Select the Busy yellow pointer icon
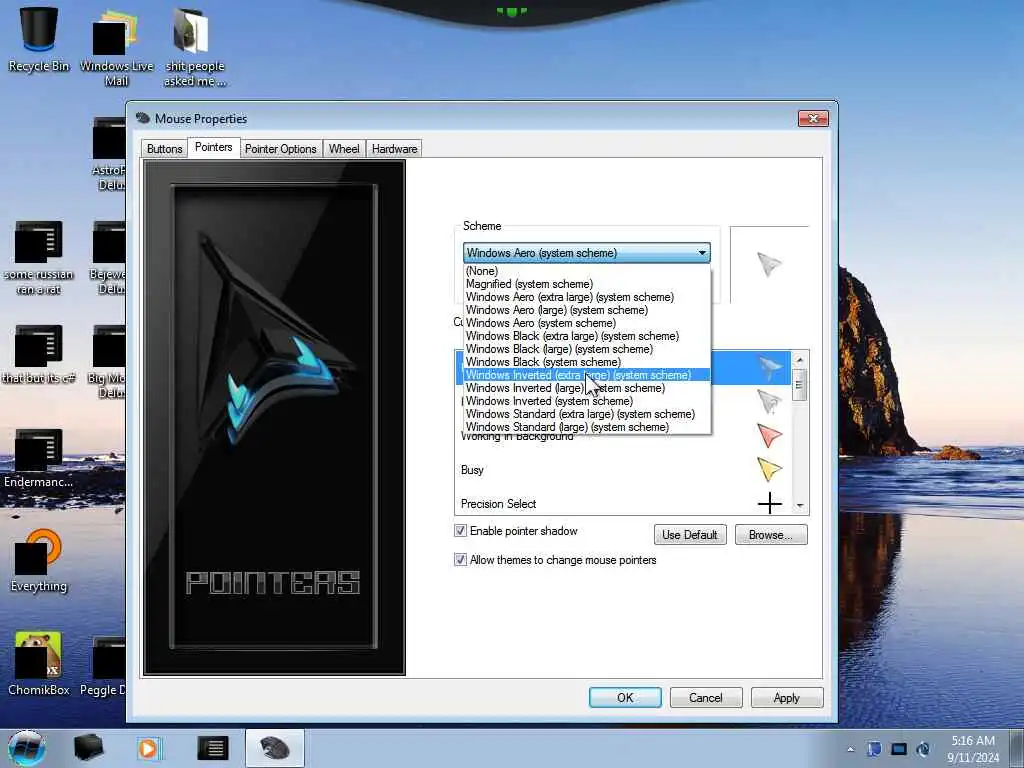Viewport: 1024px width, 768px height. coord(769,470)
